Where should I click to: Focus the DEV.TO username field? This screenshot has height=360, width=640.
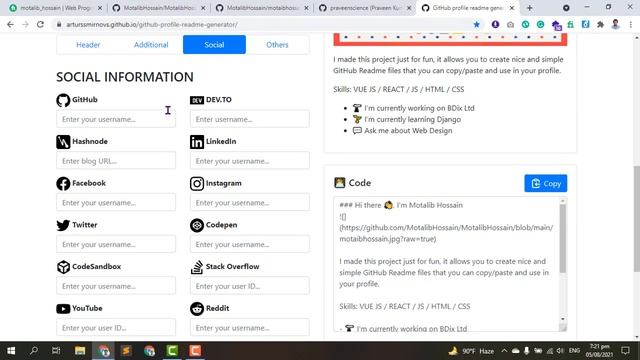(x=249, y=119)
